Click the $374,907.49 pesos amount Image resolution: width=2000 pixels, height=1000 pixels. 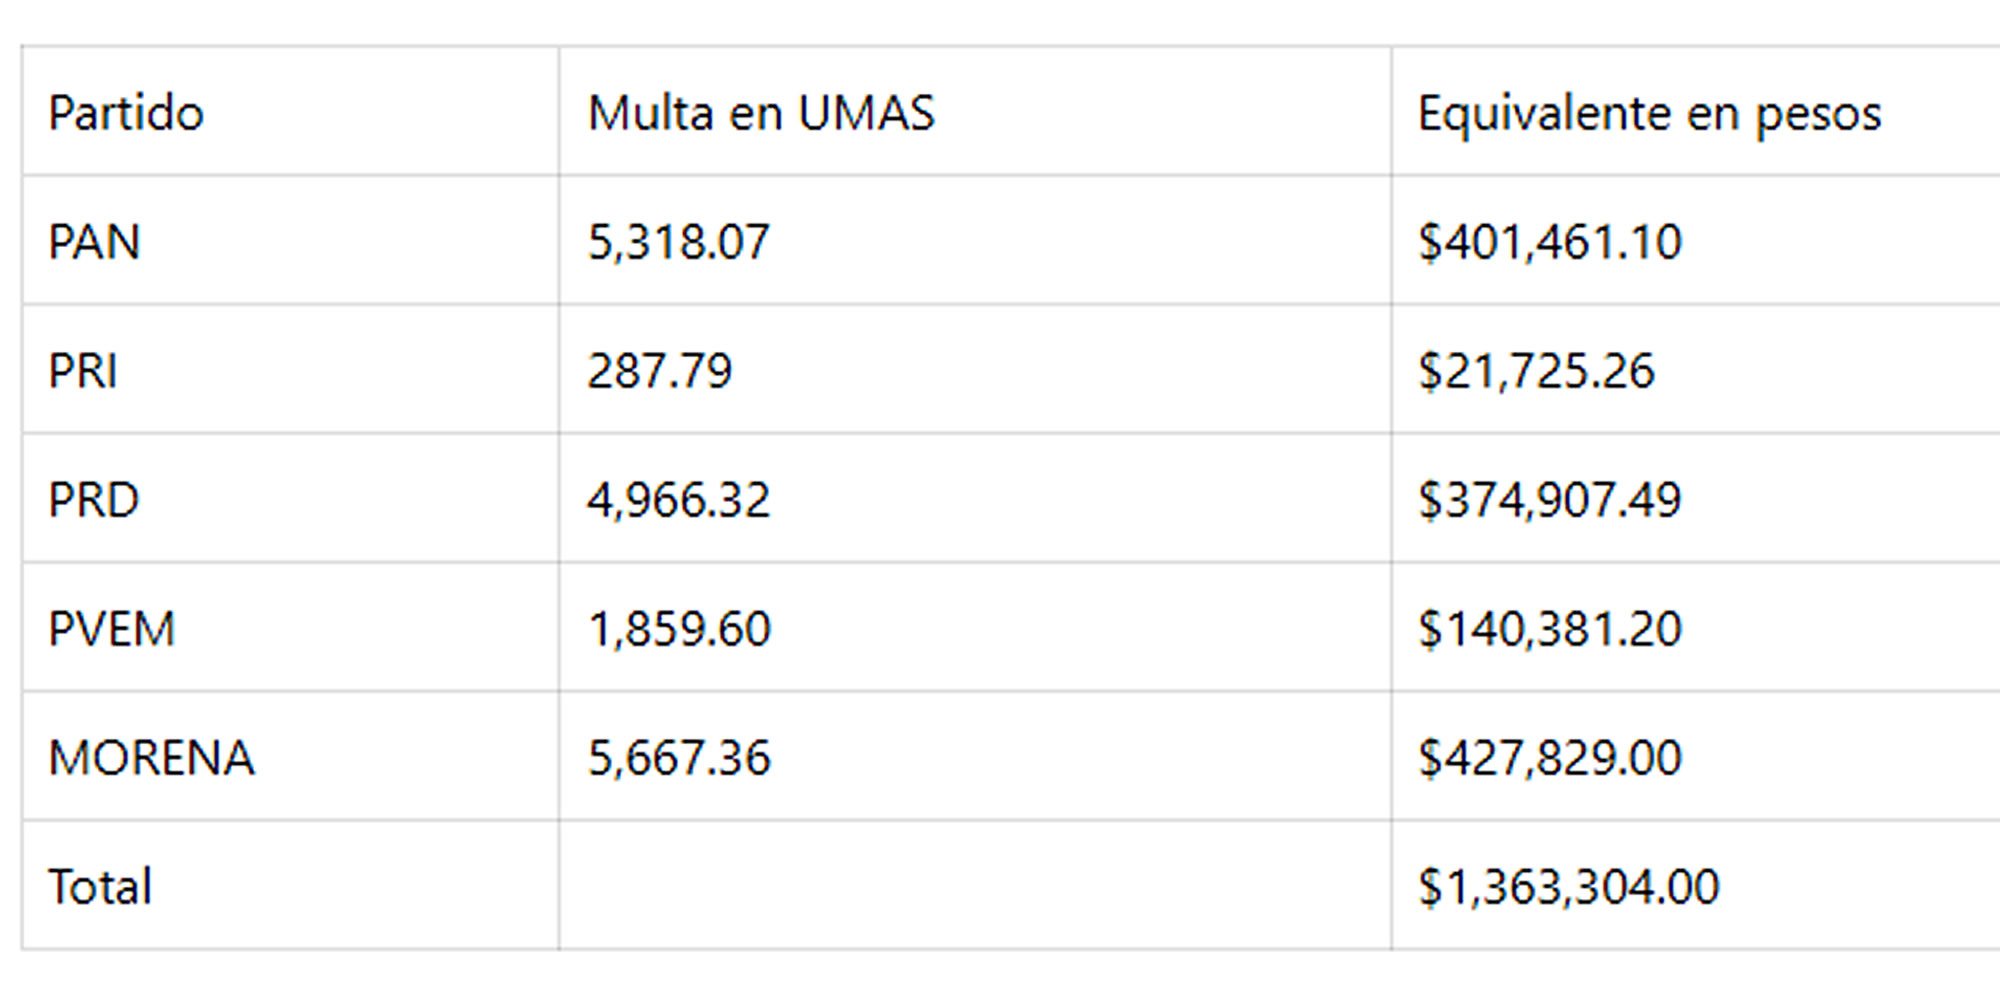coord(1550,500)
